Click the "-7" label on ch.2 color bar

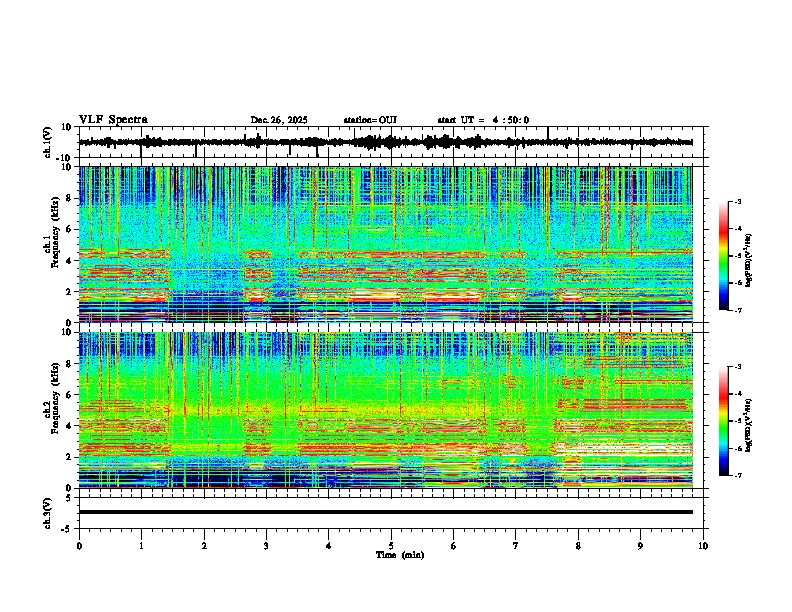pos(738,475)
